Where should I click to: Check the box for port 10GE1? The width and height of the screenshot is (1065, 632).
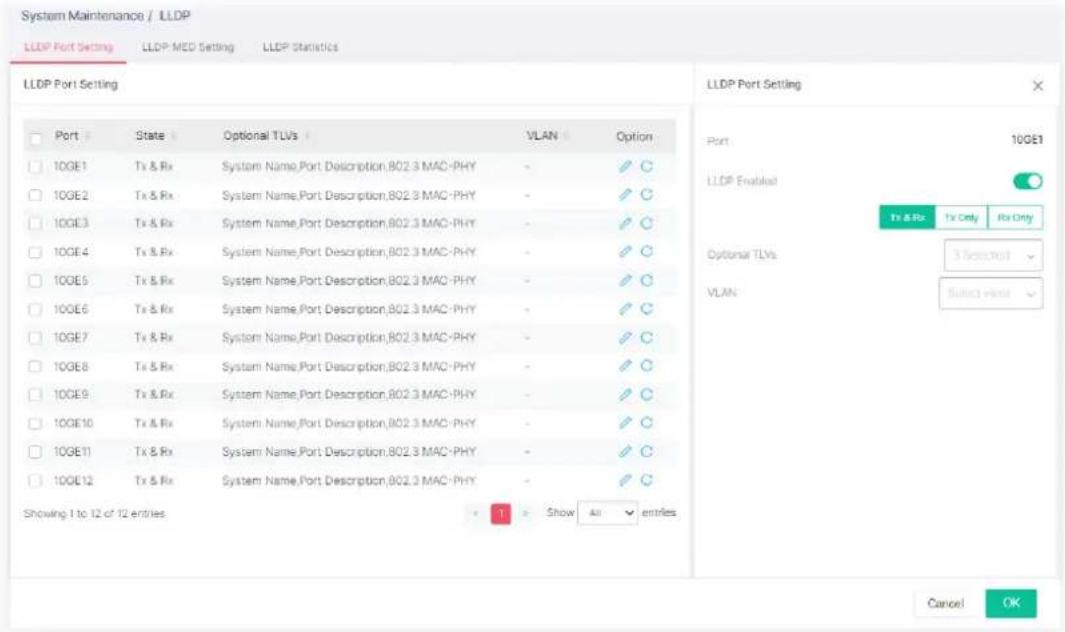pyautogui.click(x=35, y=166)
